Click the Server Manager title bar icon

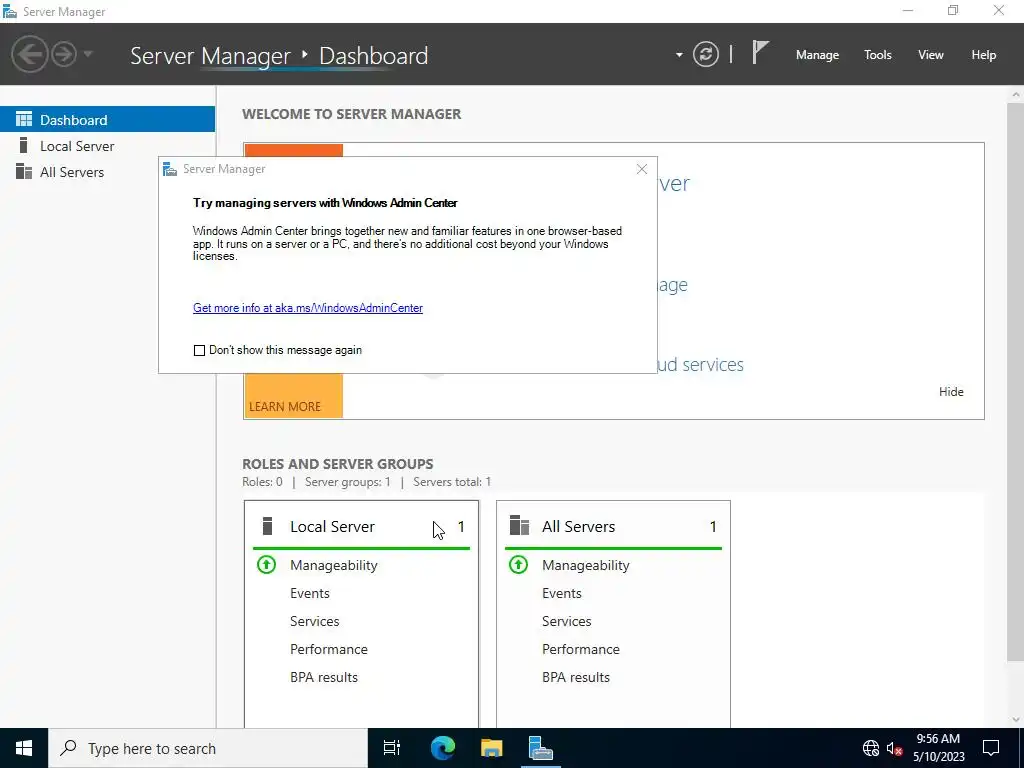[10, 11]
